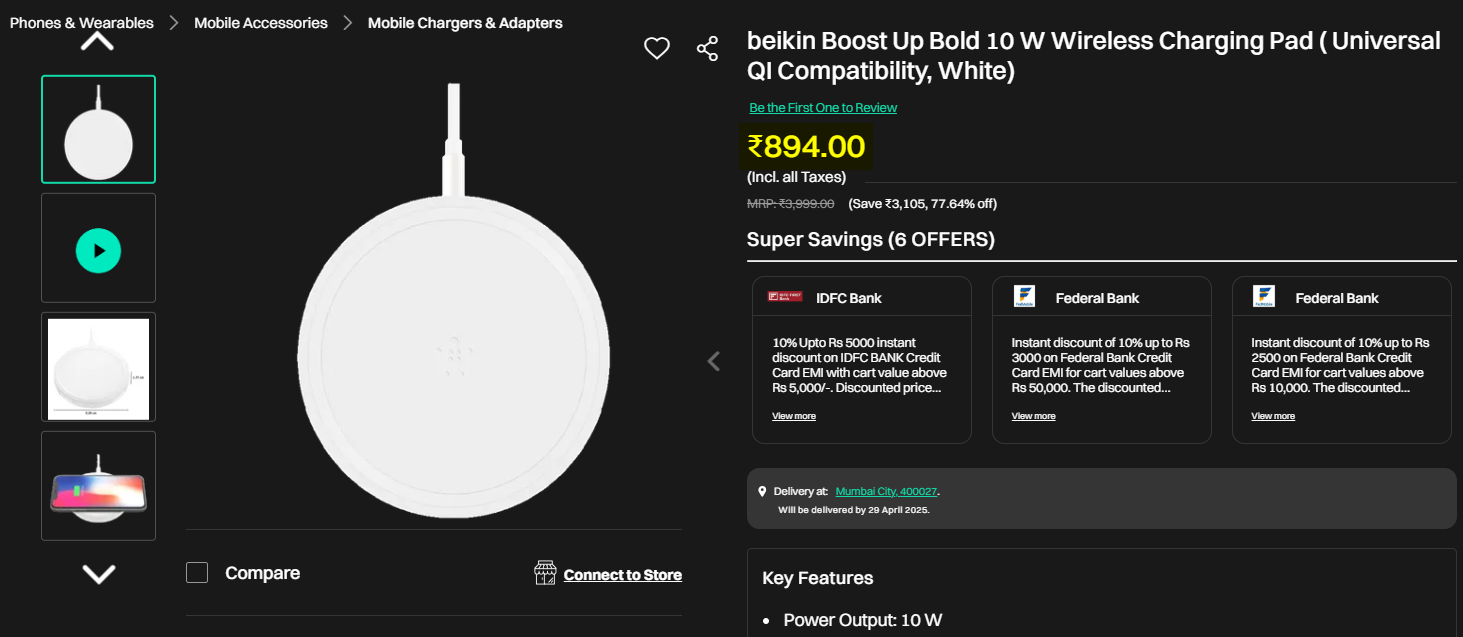The height and width of the screenshot is (637, 1463).
Task: Click the first Federal Bank logo
Action: point(1024,297)
